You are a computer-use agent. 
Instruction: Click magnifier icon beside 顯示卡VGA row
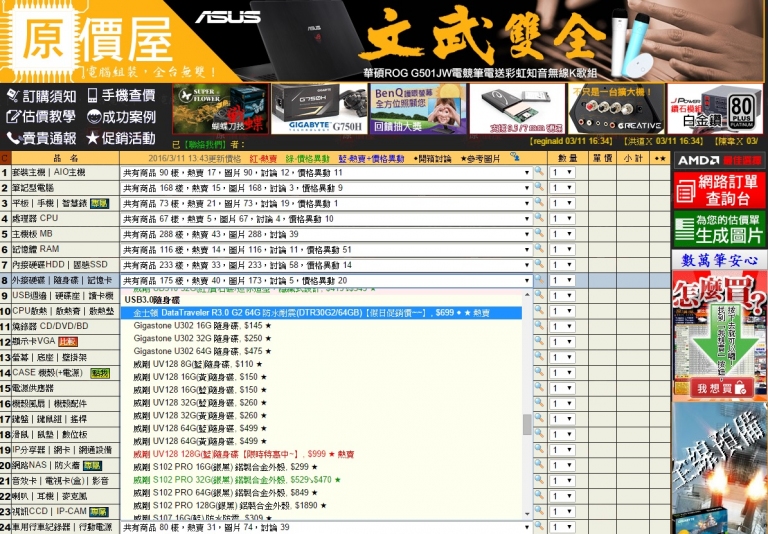pos(539,341)
